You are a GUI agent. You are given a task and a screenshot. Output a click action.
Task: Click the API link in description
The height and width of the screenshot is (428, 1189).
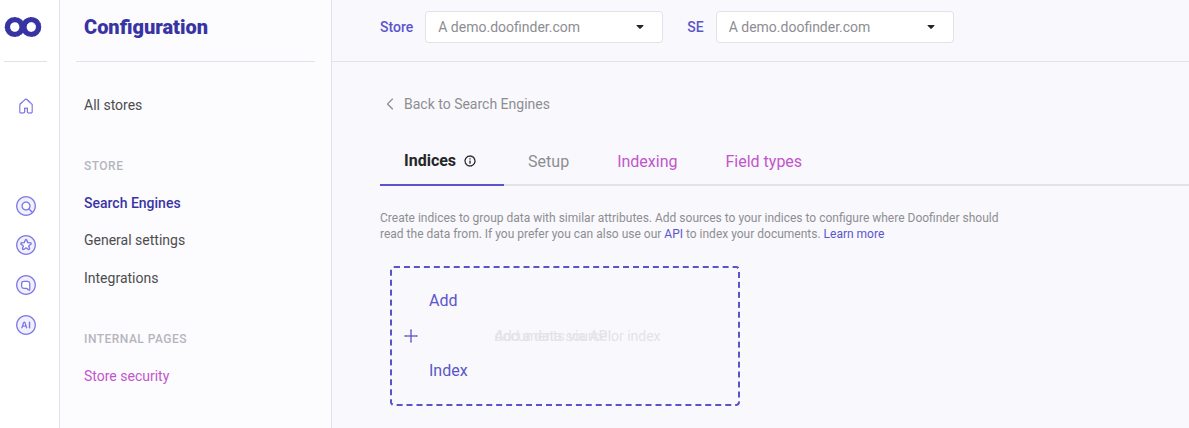pyautogui.click(x=672, y=234)
